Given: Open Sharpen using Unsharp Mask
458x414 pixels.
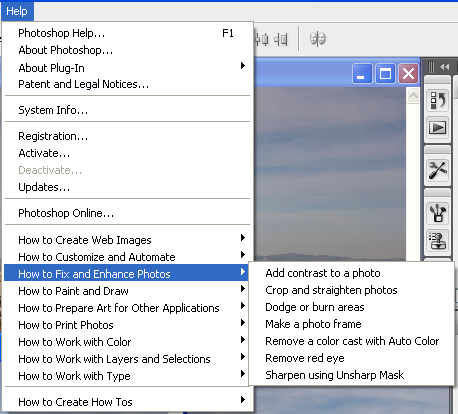Looking at the screenshot, I should [x=352, y=375].
